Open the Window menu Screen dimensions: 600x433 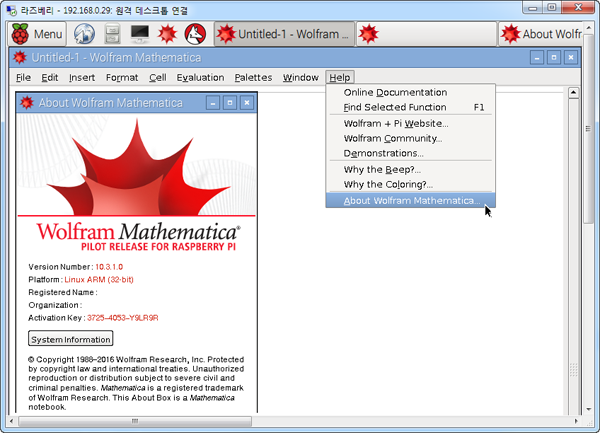click(x=301, y=78)
